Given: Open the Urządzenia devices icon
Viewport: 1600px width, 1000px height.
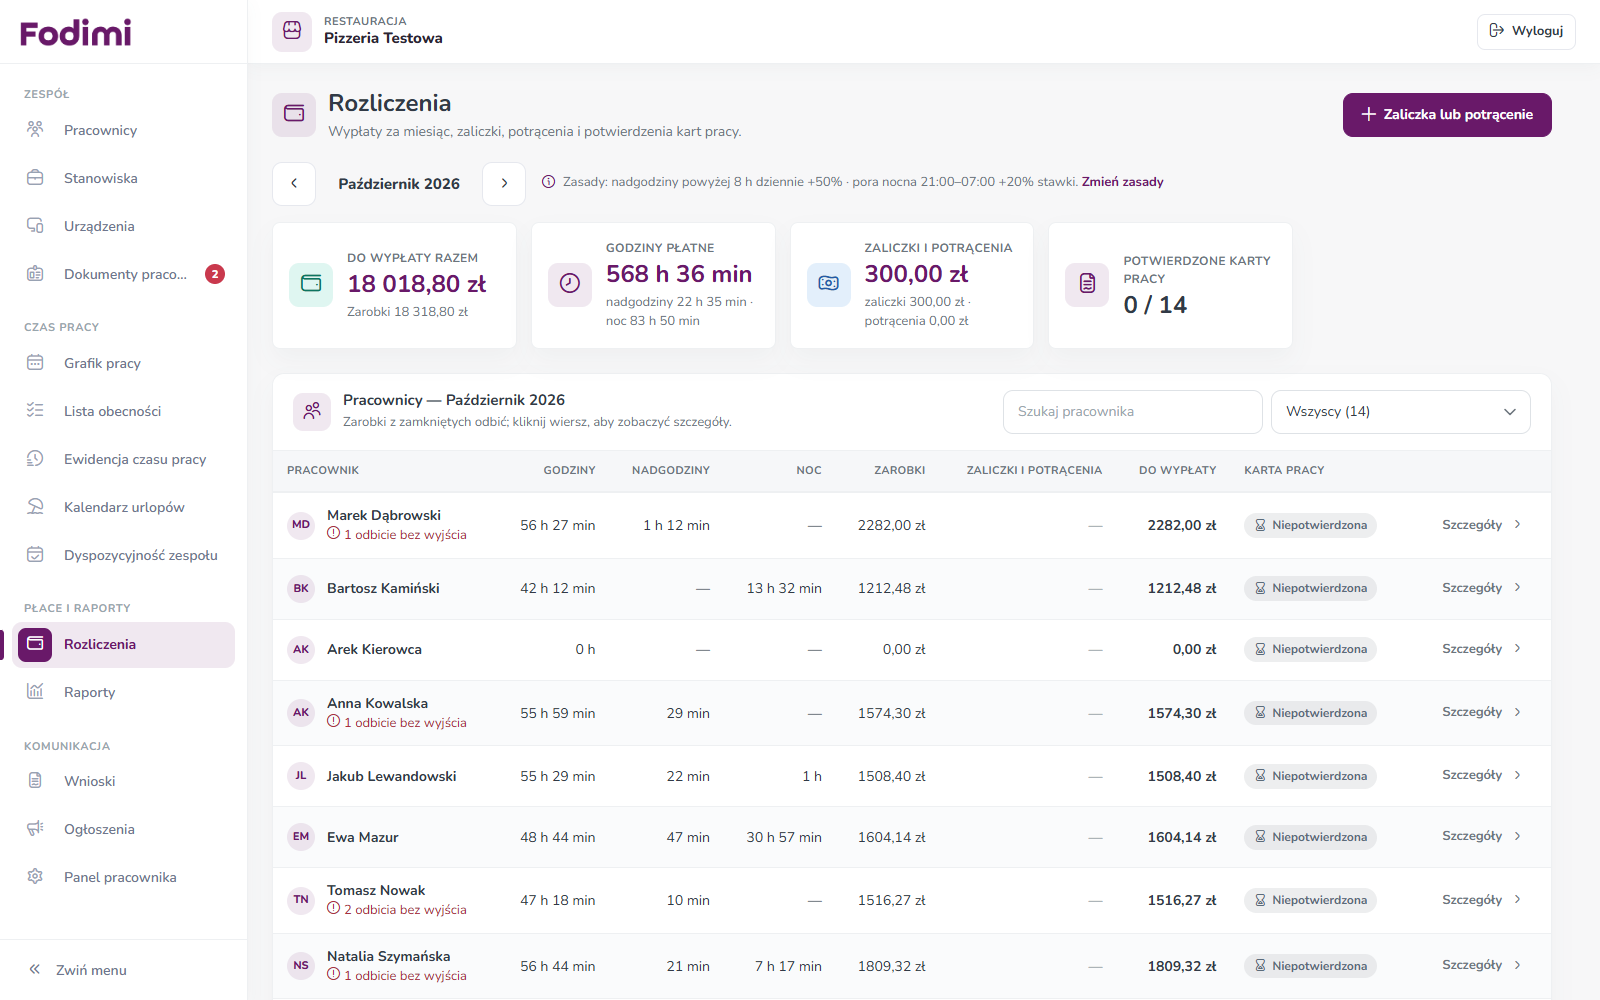Looking at the screenshot, I should click(35, 226).
